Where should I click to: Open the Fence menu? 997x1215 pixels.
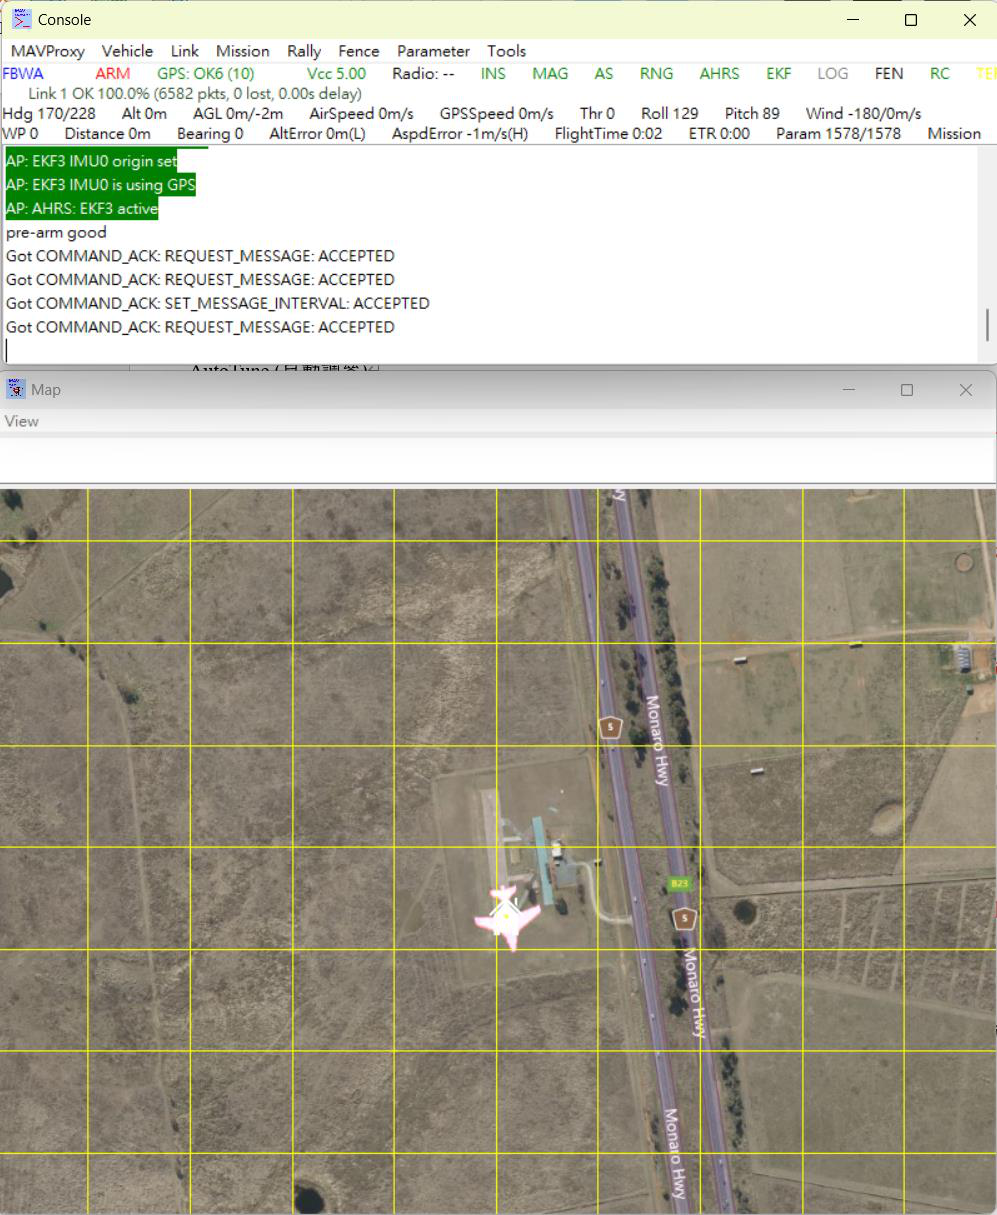click(359, 51)
